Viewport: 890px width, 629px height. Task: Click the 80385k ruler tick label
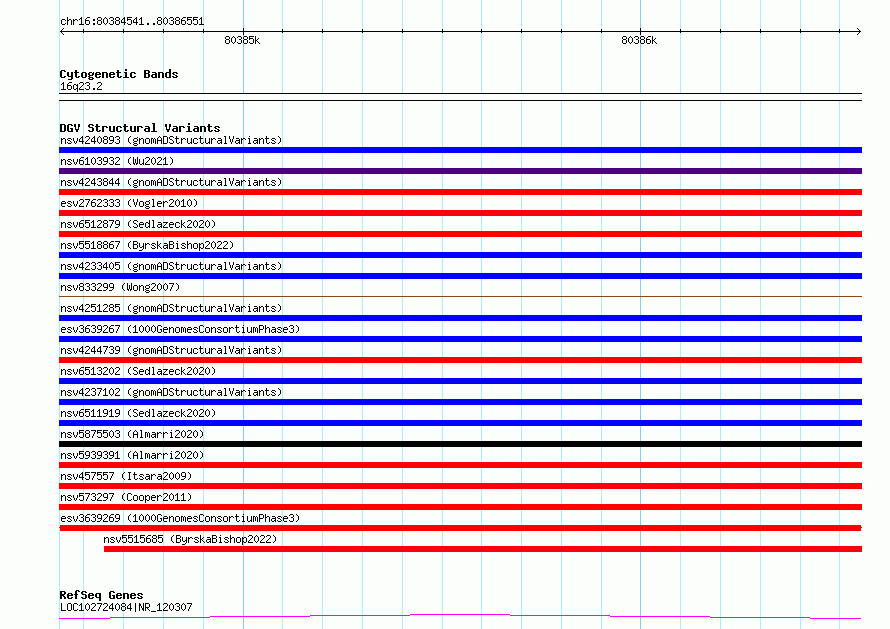[242, 40]
